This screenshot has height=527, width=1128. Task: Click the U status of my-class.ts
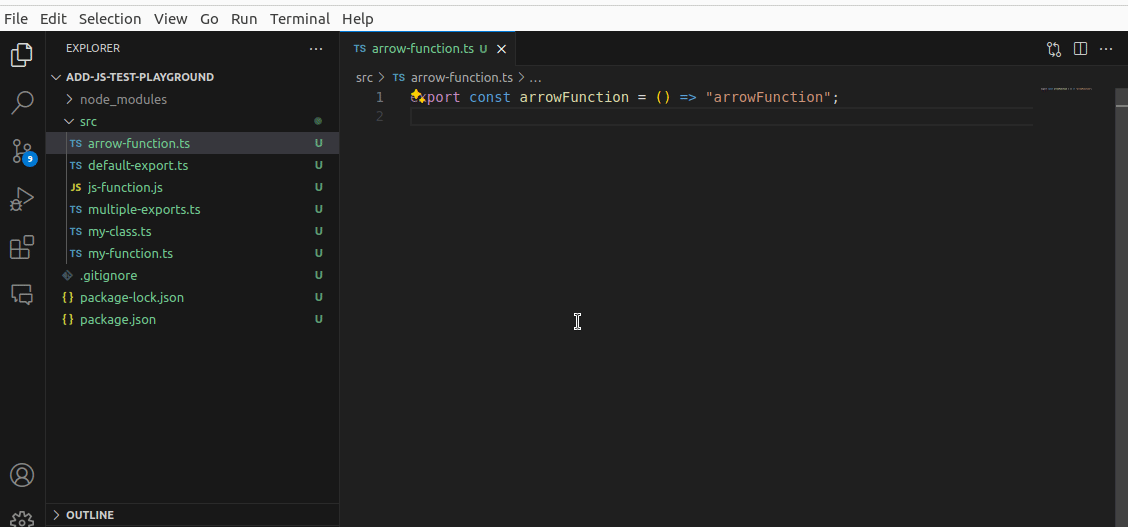pyautogui.click(x=318, y=232)
